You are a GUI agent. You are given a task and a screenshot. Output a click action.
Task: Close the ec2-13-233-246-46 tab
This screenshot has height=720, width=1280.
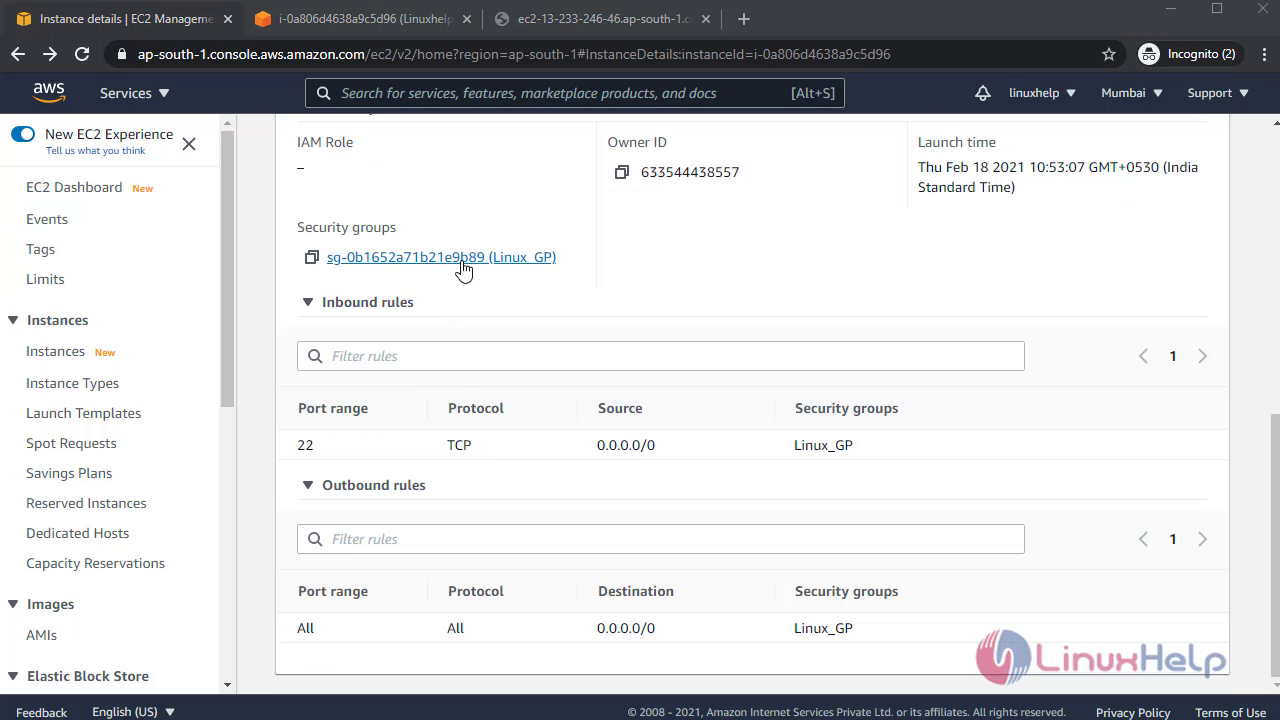[x=706, y=19]
